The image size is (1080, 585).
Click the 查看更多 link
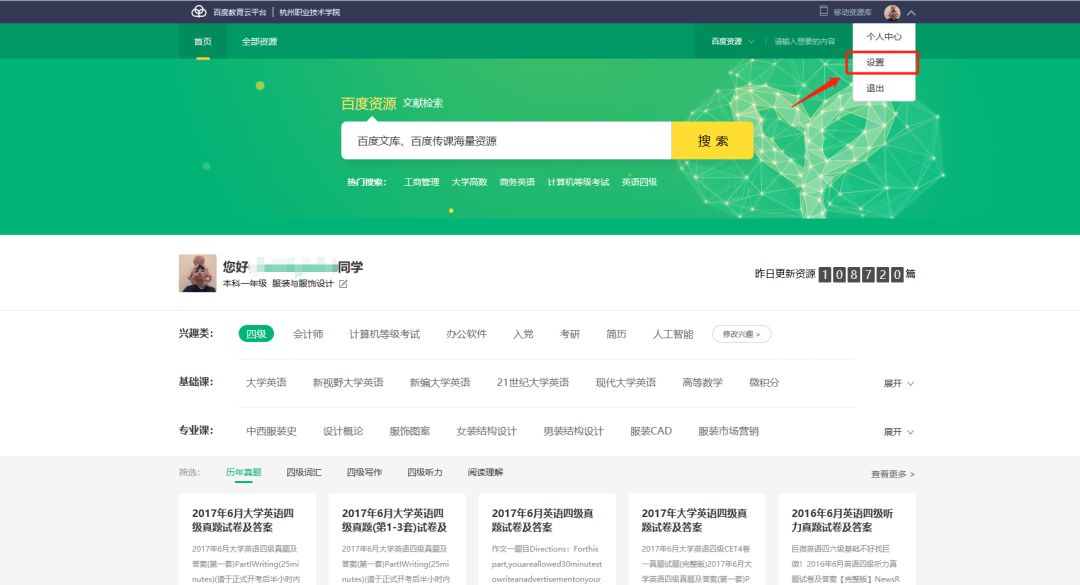[x=892, y=474]
